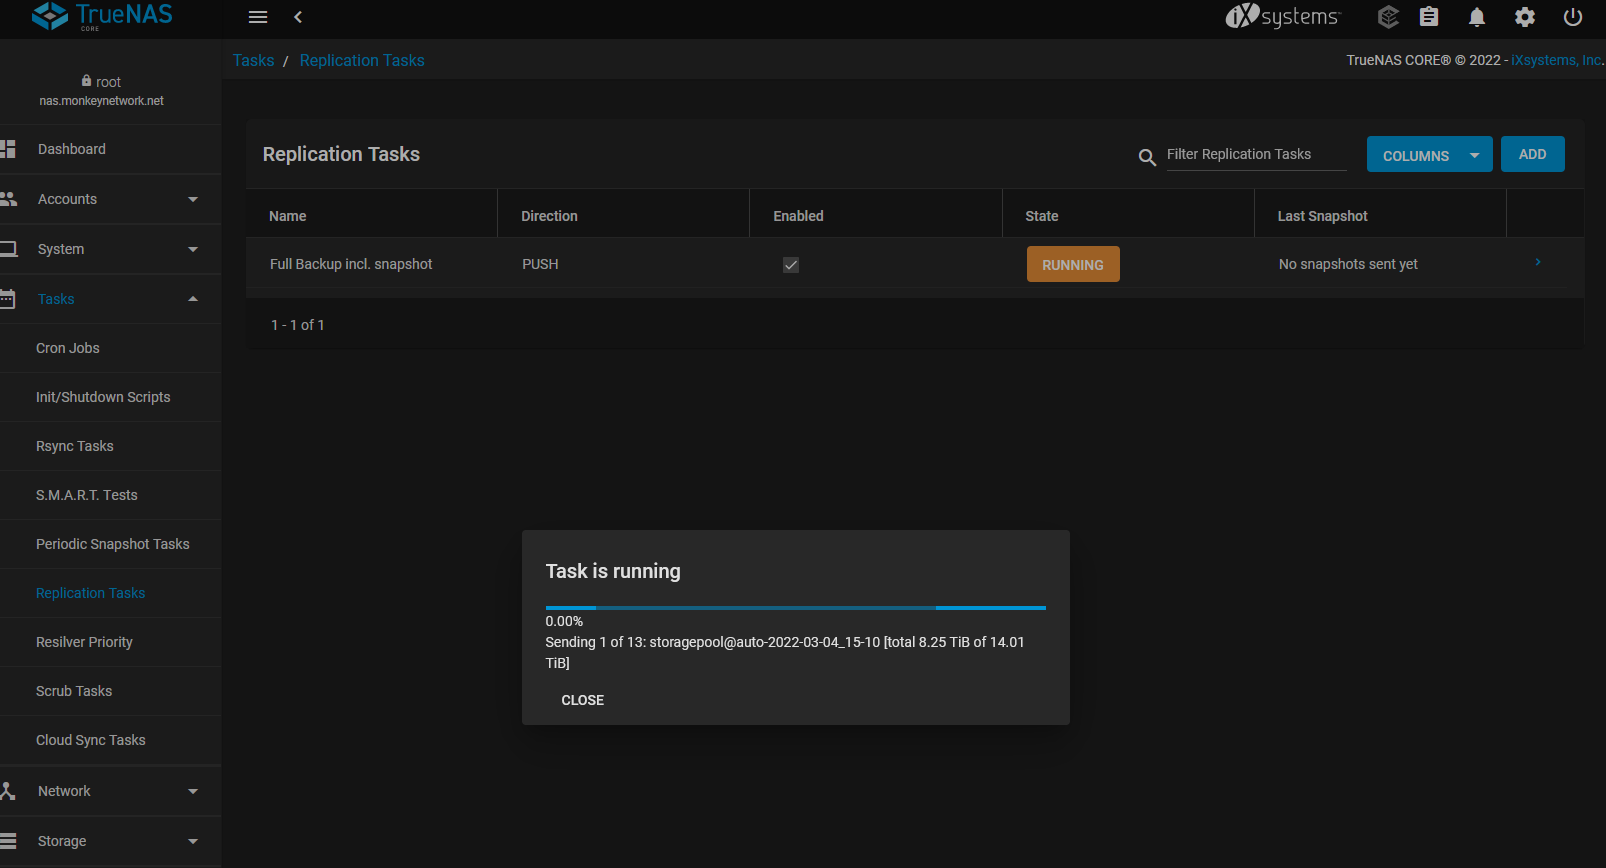Sort by the Enabled column header
This screenshot has height=868, width=1606.
[x=798, y=216]
